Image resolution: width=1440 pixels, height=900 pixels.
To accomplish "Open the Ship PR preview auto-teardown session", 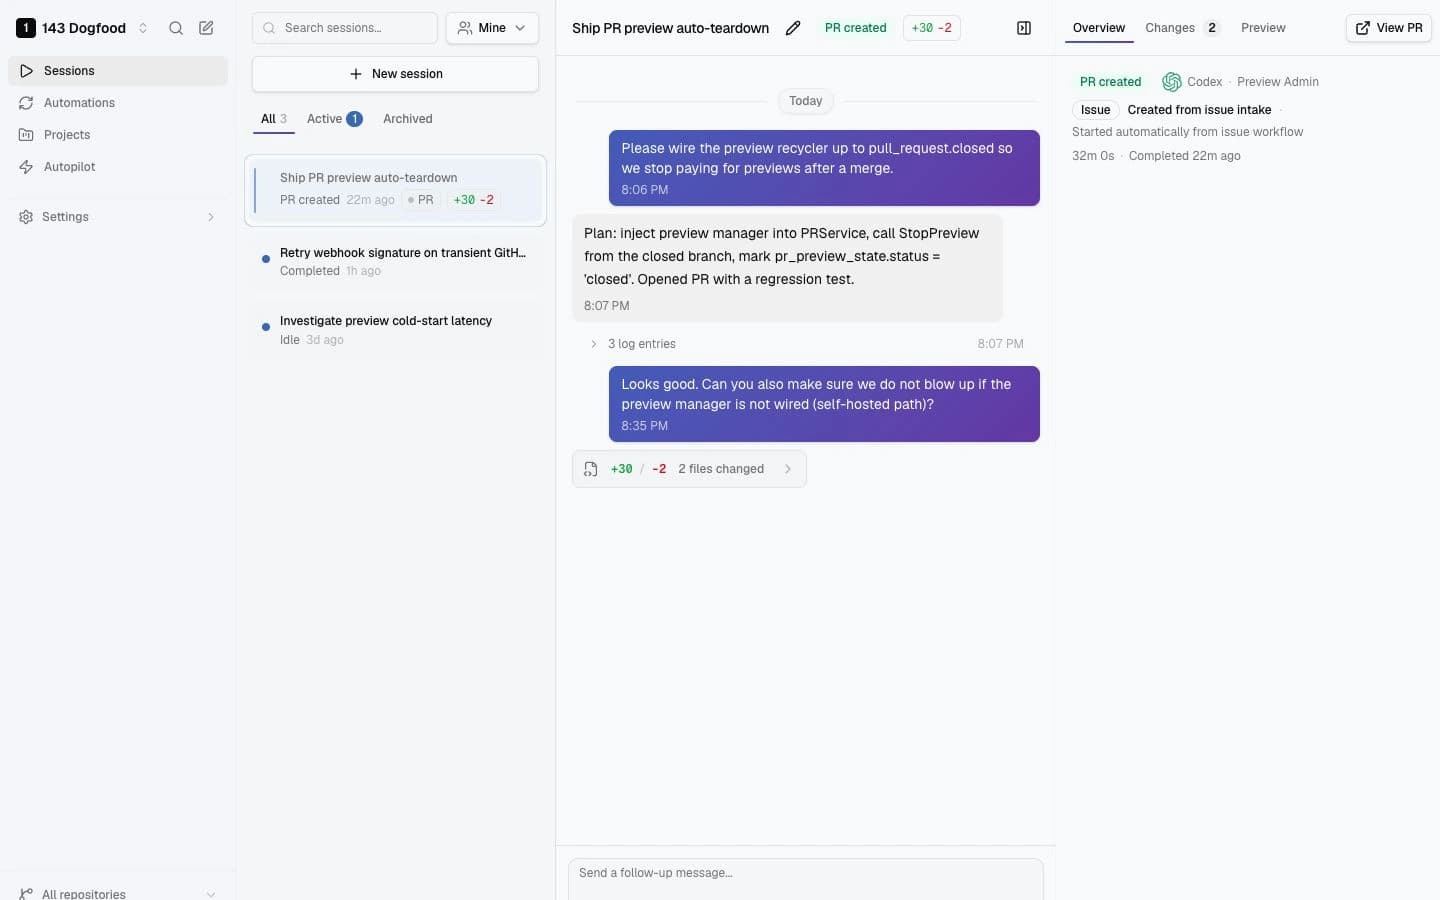I will 395,190.
